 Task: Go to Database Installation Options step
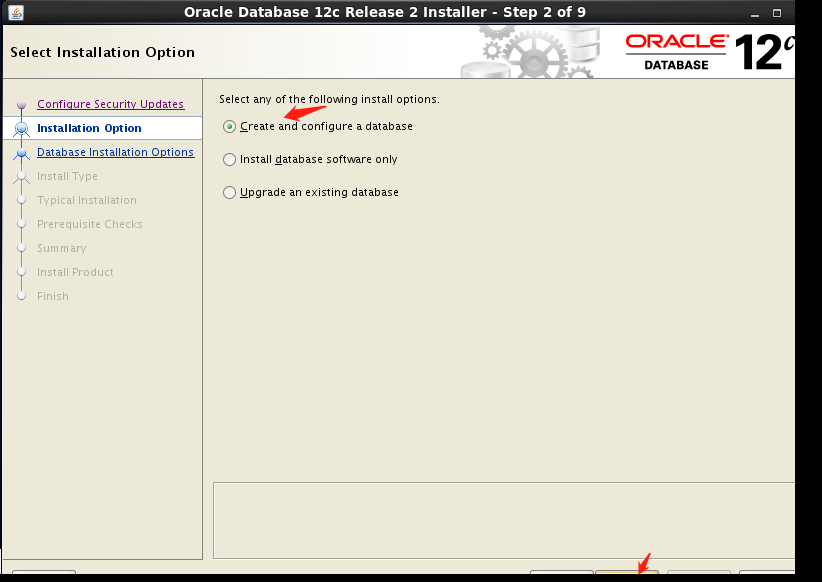[115, 152]
